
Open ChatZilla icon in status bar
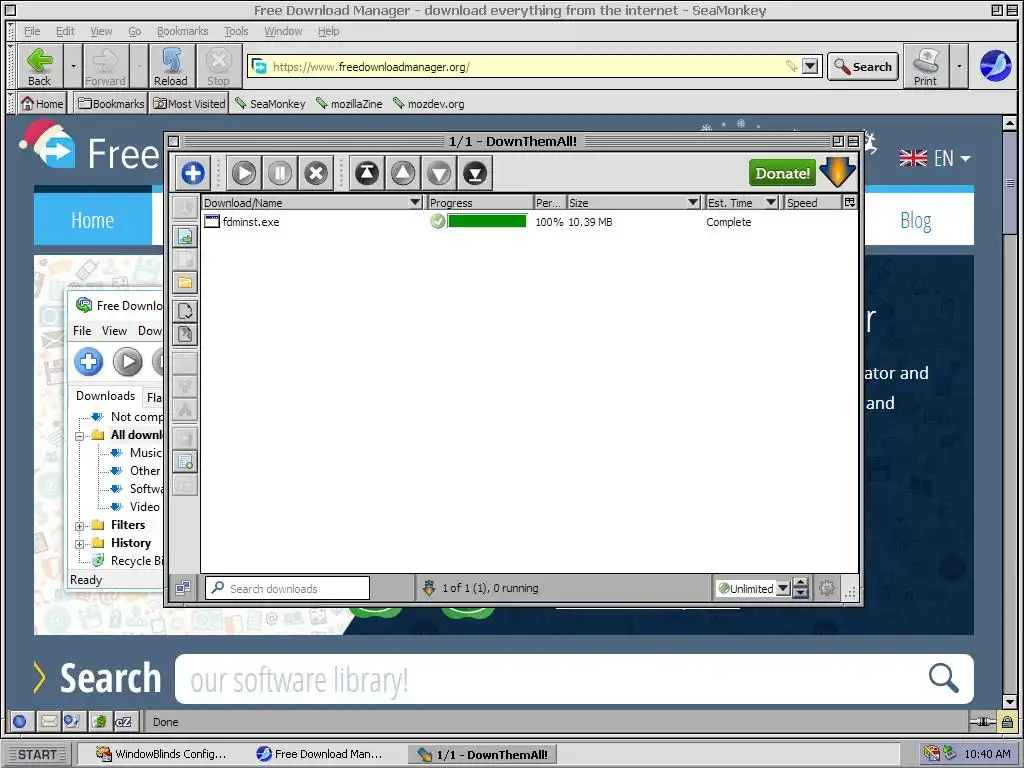click(123, 722)
